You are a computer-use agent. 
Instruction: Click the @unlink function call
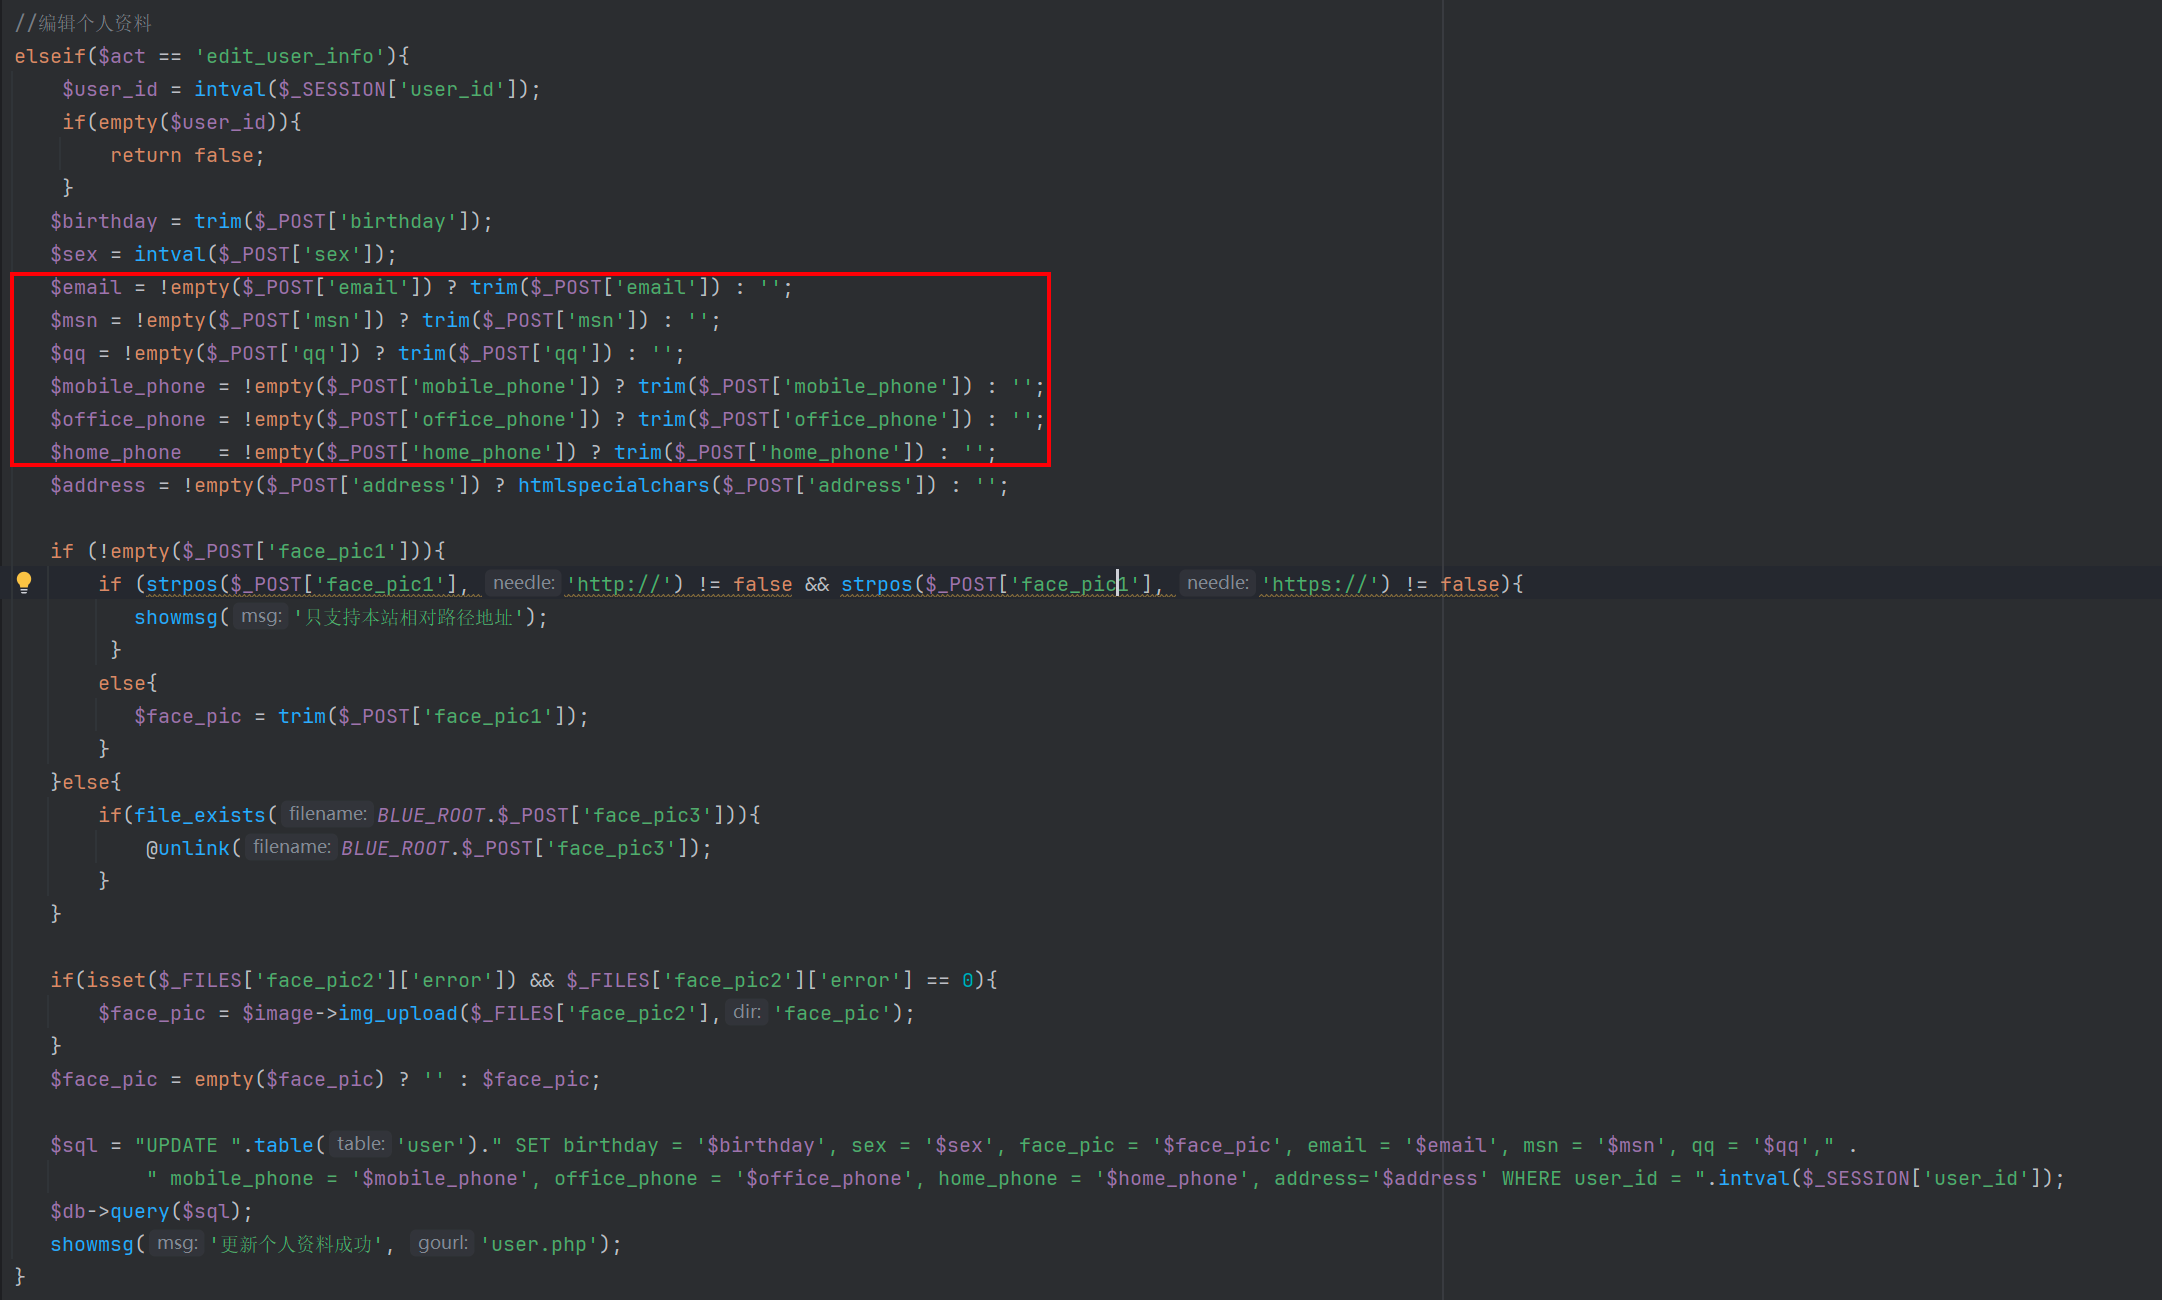pyautogui.click(x=188, y=848)
